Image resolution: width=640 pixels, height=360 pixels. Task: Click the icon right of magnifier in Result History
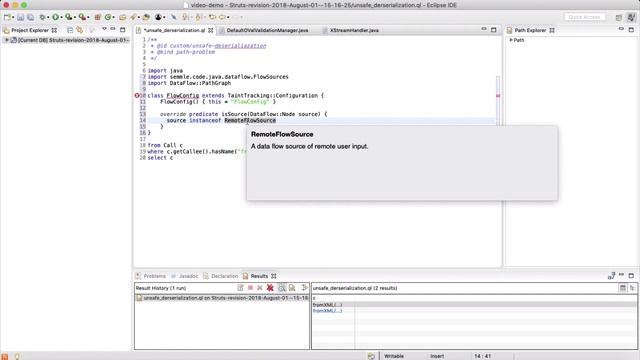pyautogui.click(x=292, y=288)
